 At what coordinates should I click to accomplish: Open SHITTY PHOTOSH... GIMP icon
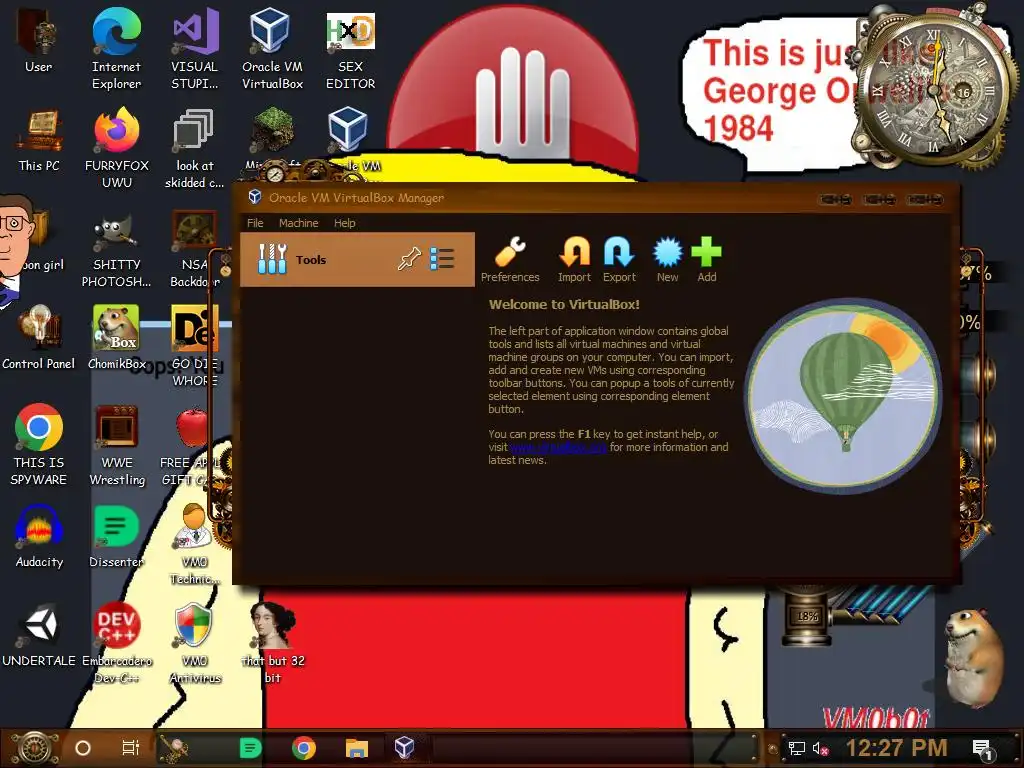(x=116, y=251)
